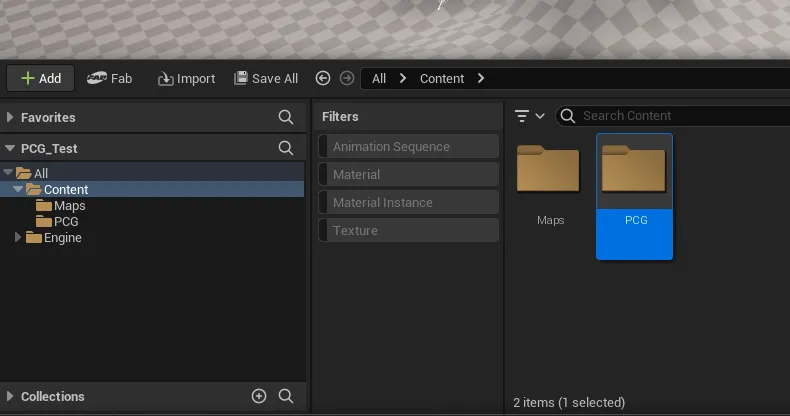The height and width of the screenshot is (416, 790).
Task: Search within Favorites
Action: pyautogui.click(x=286, y=117)
